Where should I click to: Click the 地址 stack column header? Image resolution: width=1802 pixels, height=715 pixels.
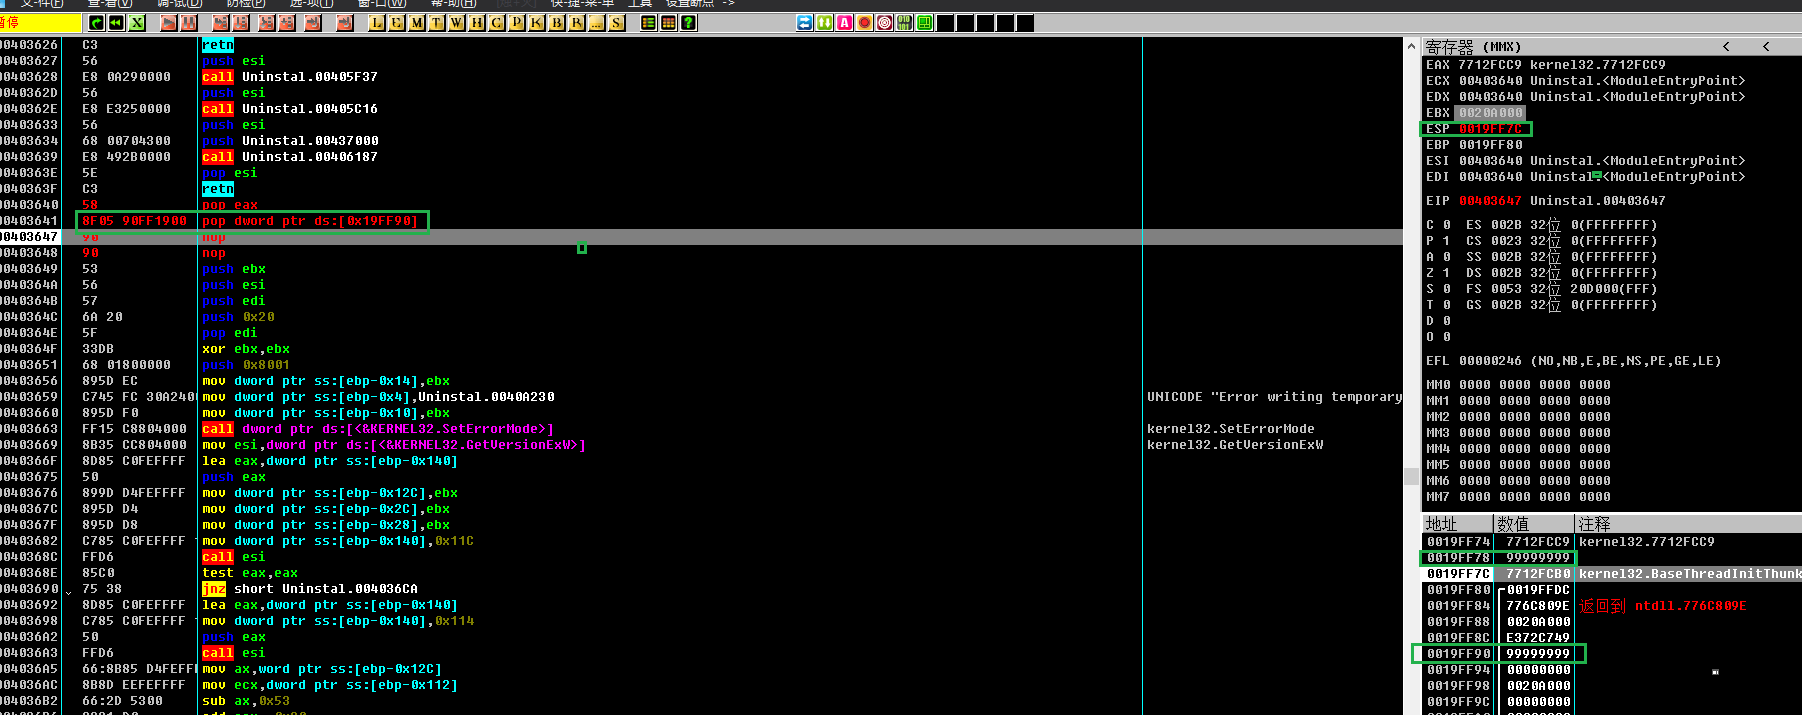click(1458, 524)
